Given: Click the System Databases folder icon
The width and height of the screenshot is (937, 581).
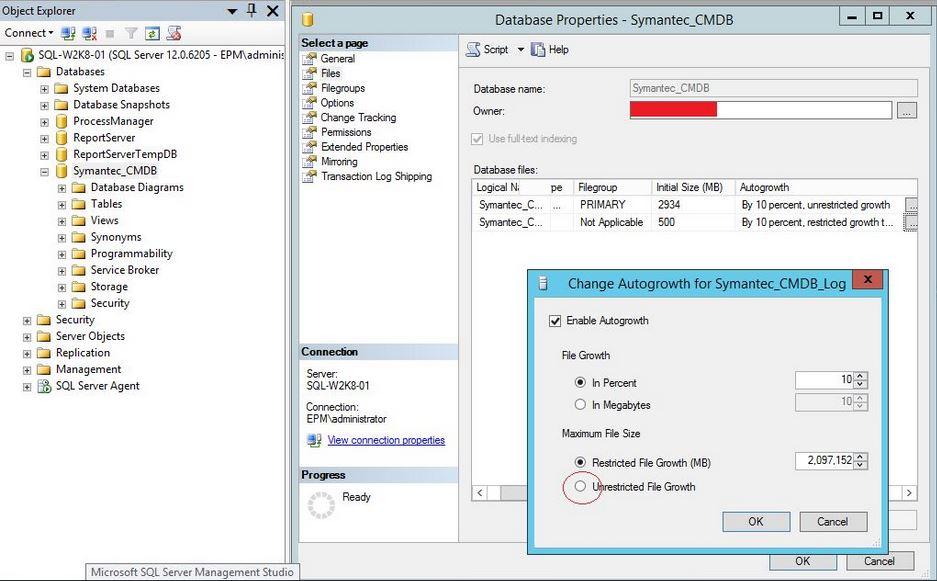Looking at the screenshot, I should coord(61,88).
